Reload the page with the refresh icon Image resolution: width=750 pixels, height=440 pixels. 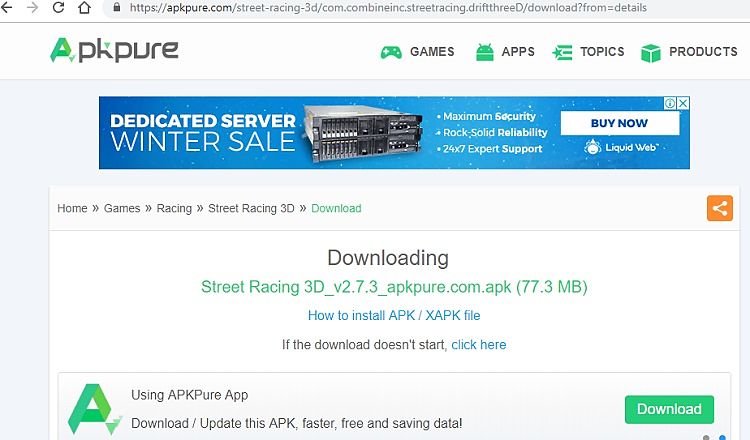(58, 7)
